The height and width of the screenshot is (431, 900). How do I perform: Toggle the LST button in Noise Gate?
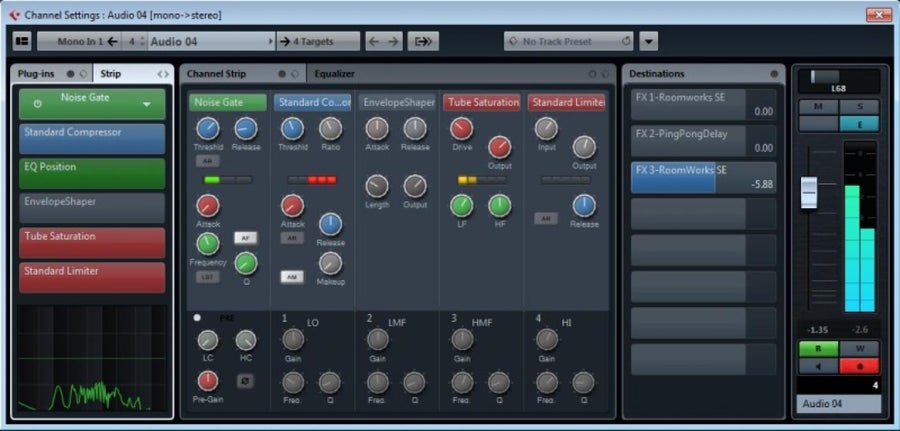207,277
